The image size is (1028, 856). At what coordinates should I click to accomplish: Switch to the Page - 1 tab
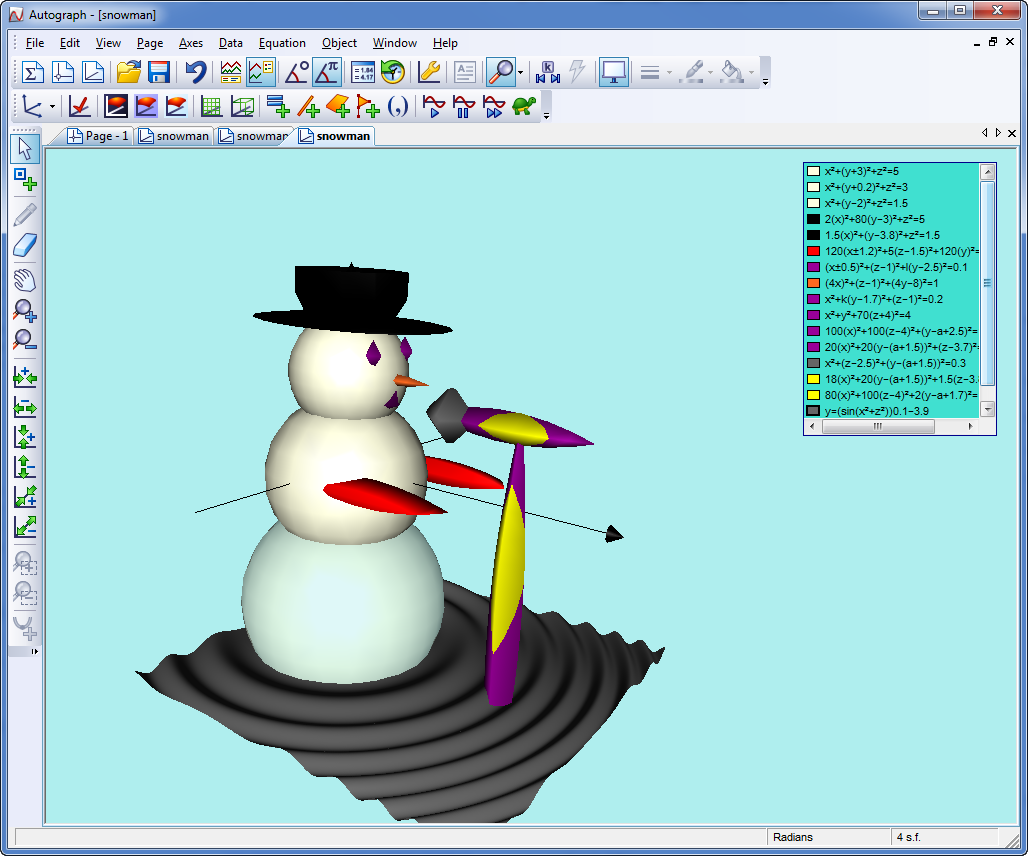click(99, 136)
